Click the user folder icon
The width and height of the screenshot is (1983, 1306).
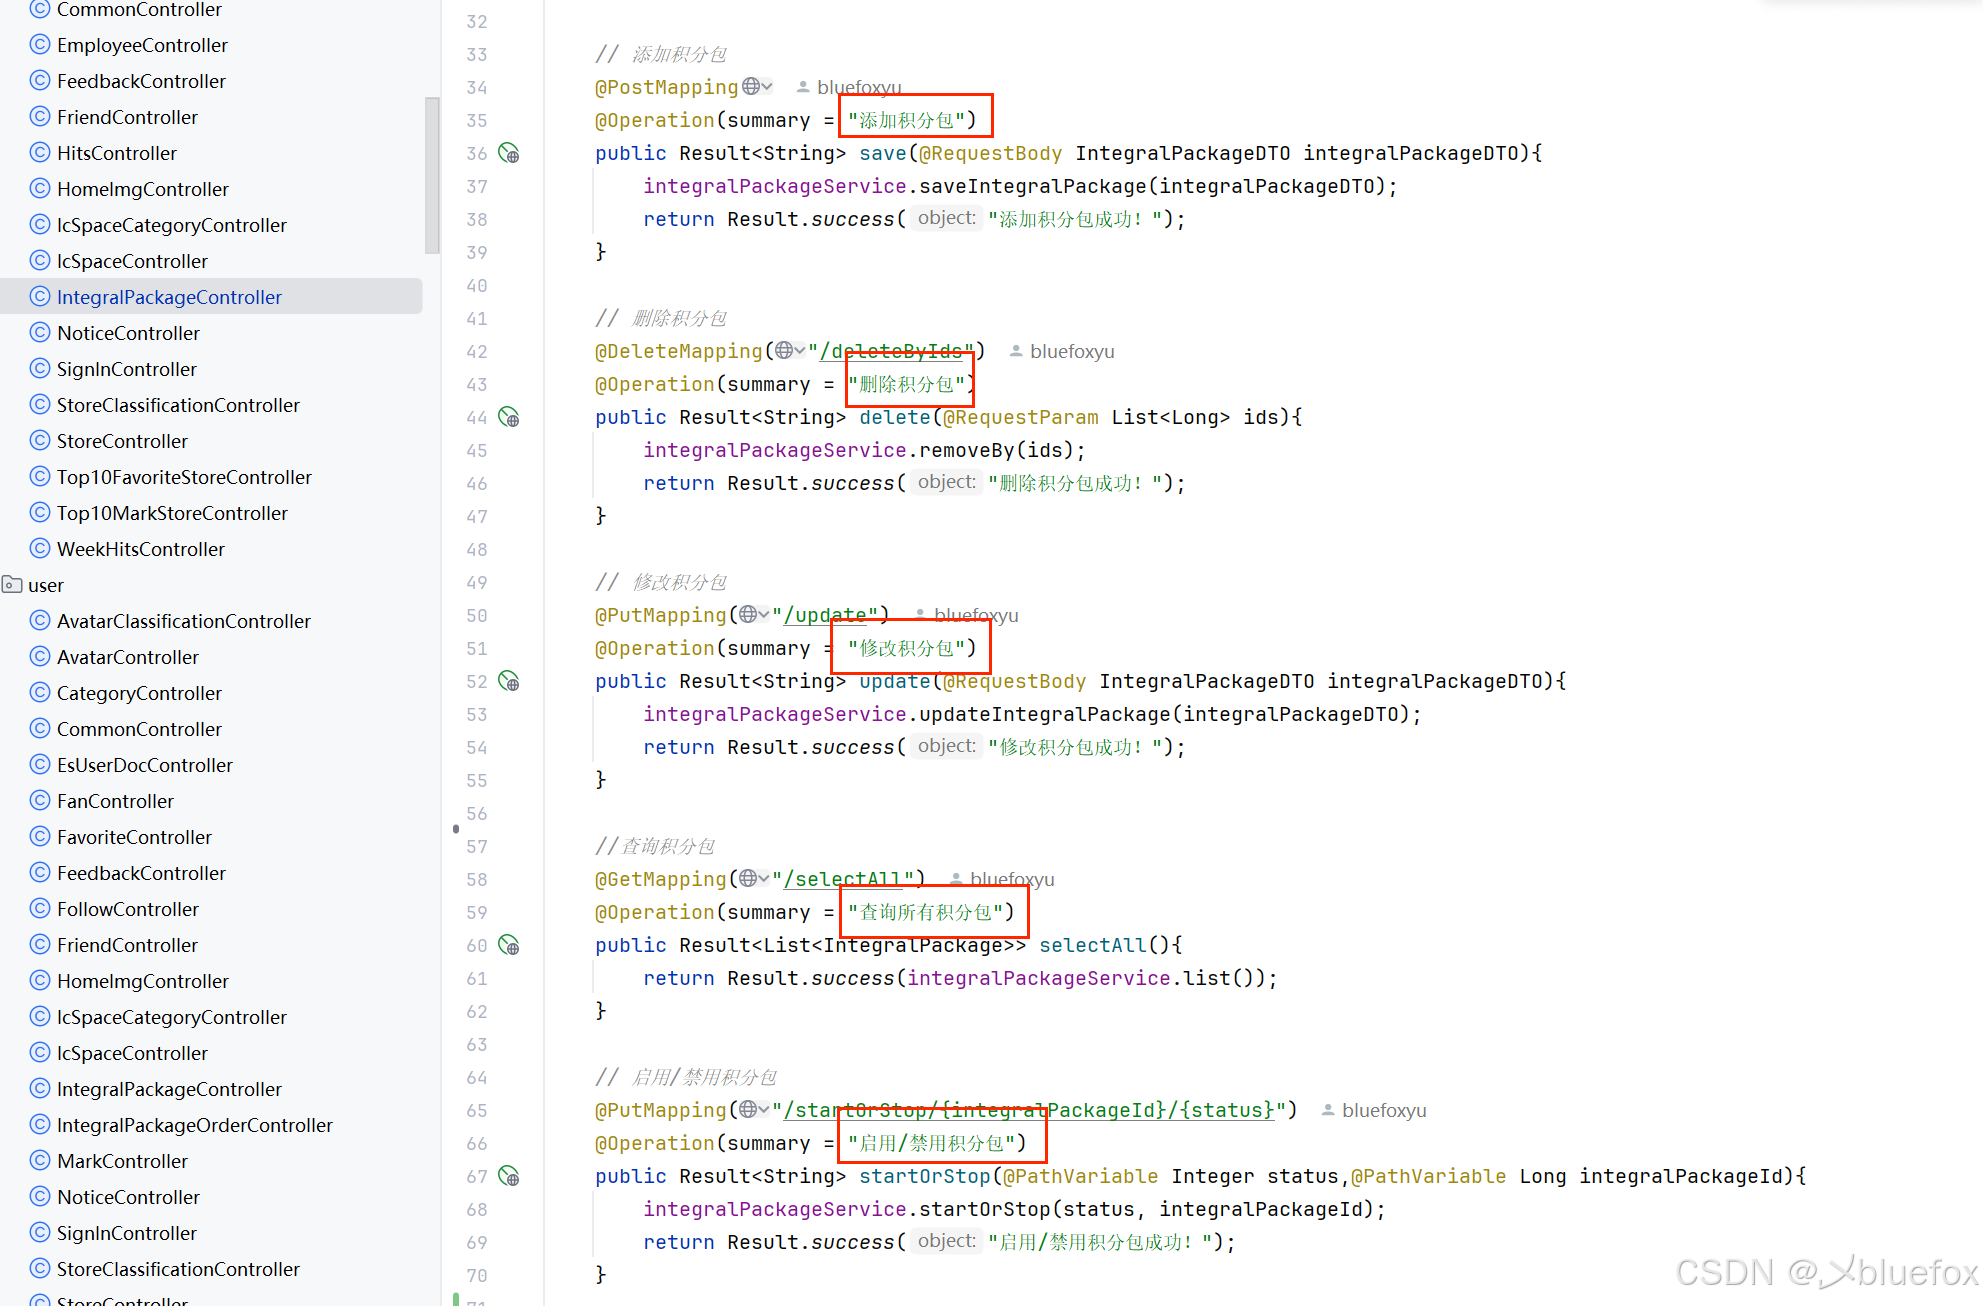pos(12,585)
